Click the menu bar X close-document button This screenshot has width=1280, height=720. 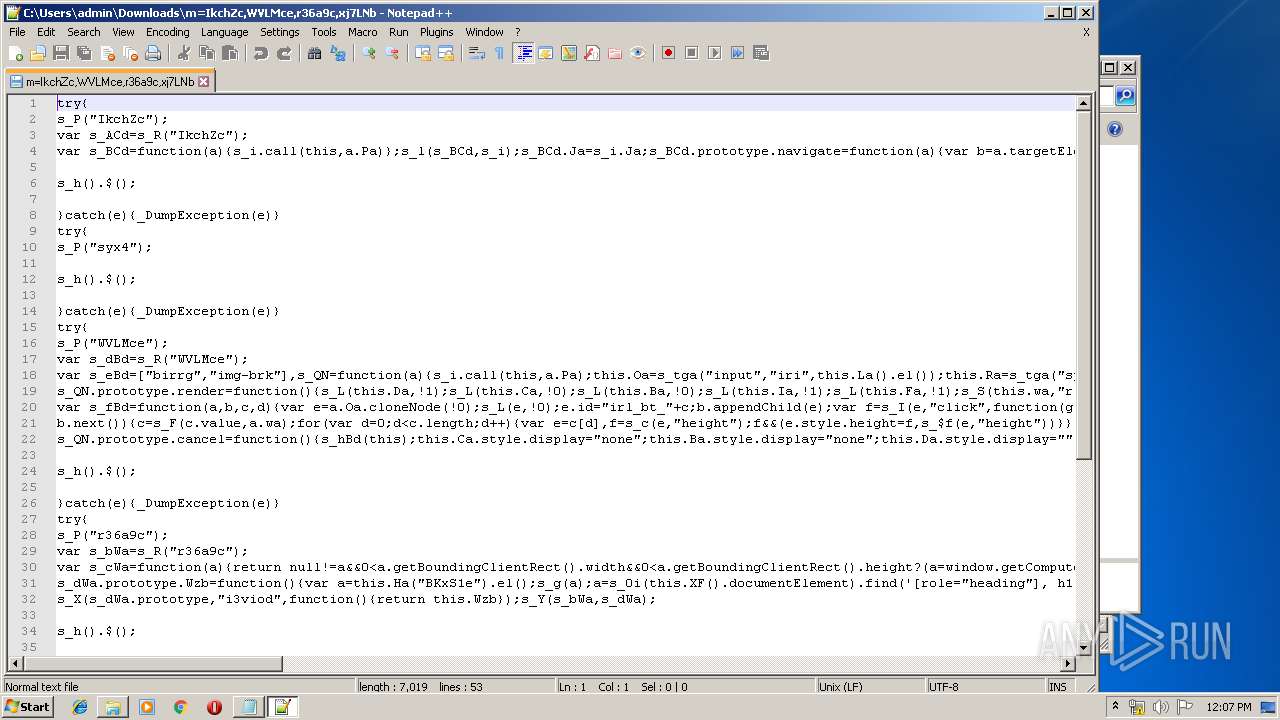[x=1086, y=32]
